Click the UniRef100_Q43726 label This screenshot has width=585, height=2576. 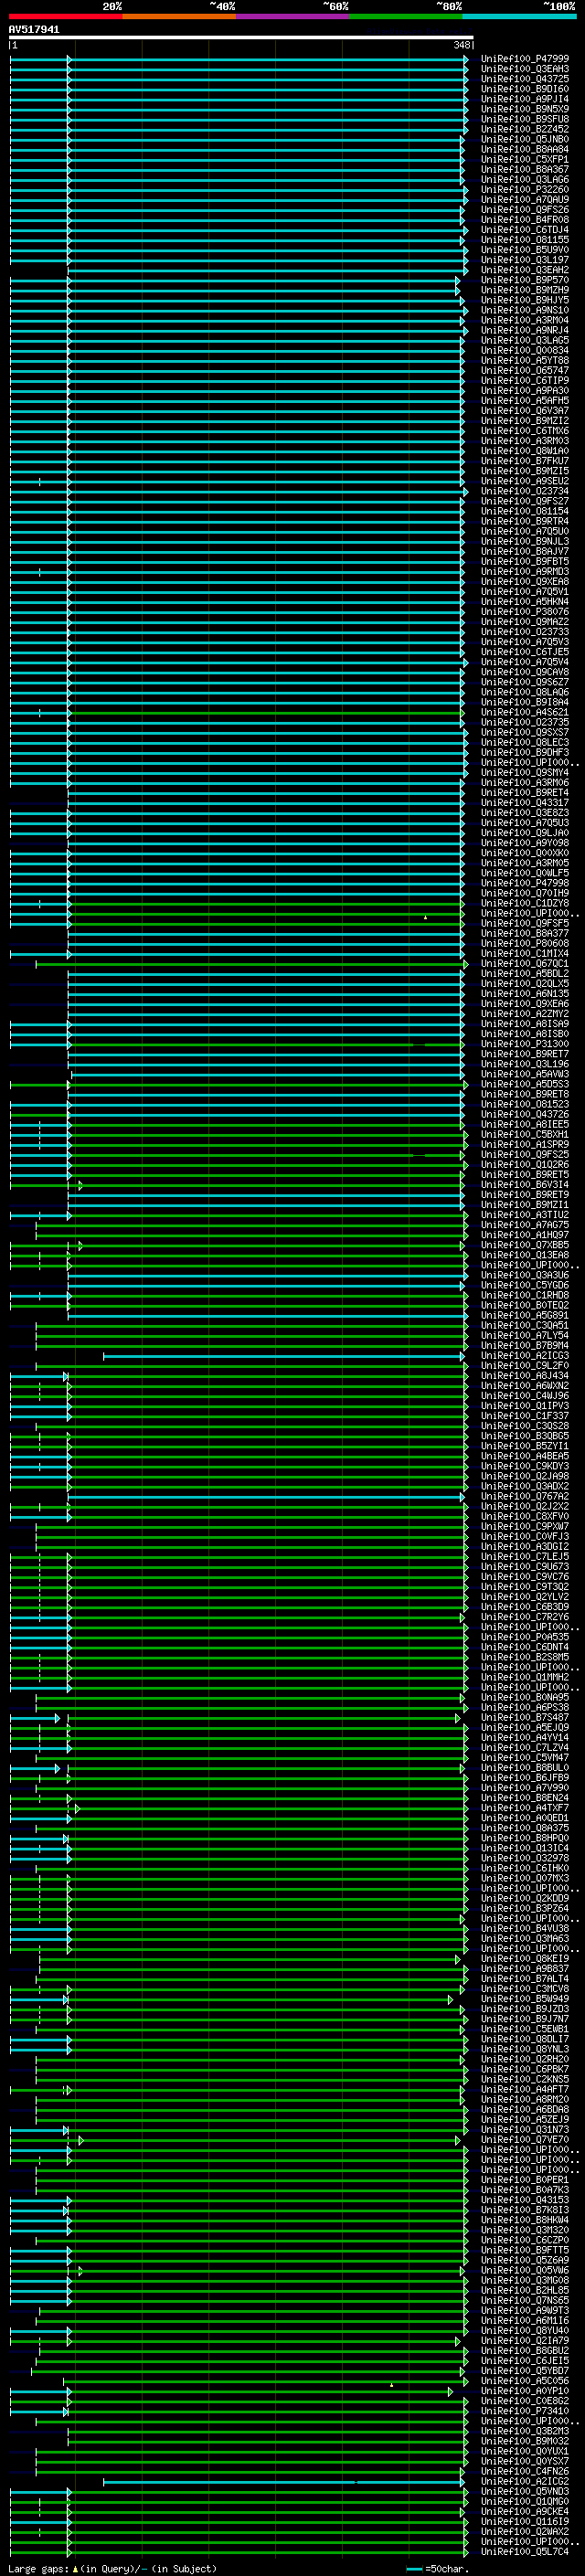click(525, 1114)
